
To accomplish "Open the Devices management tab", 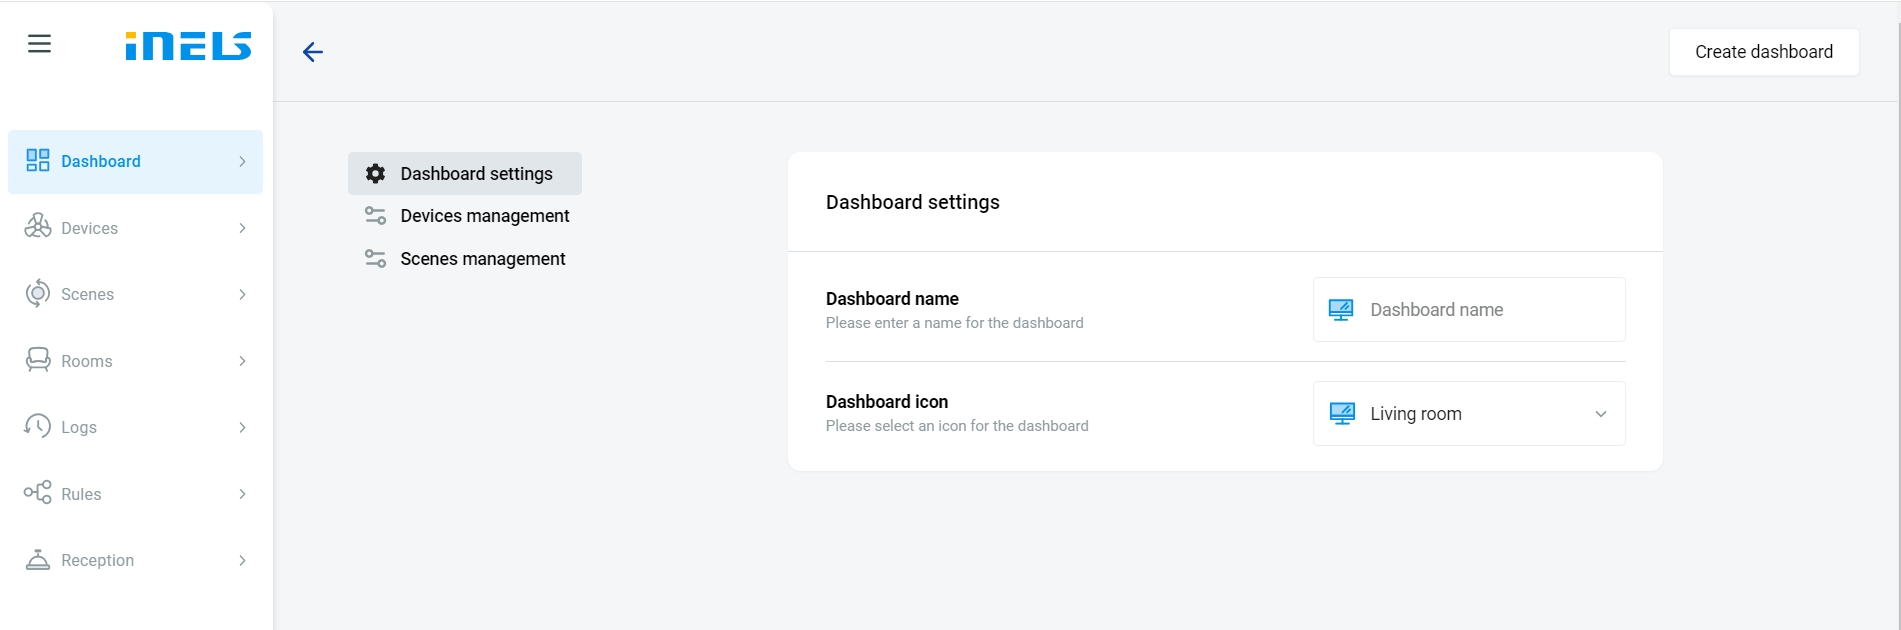I will click(x=484, y=216).
